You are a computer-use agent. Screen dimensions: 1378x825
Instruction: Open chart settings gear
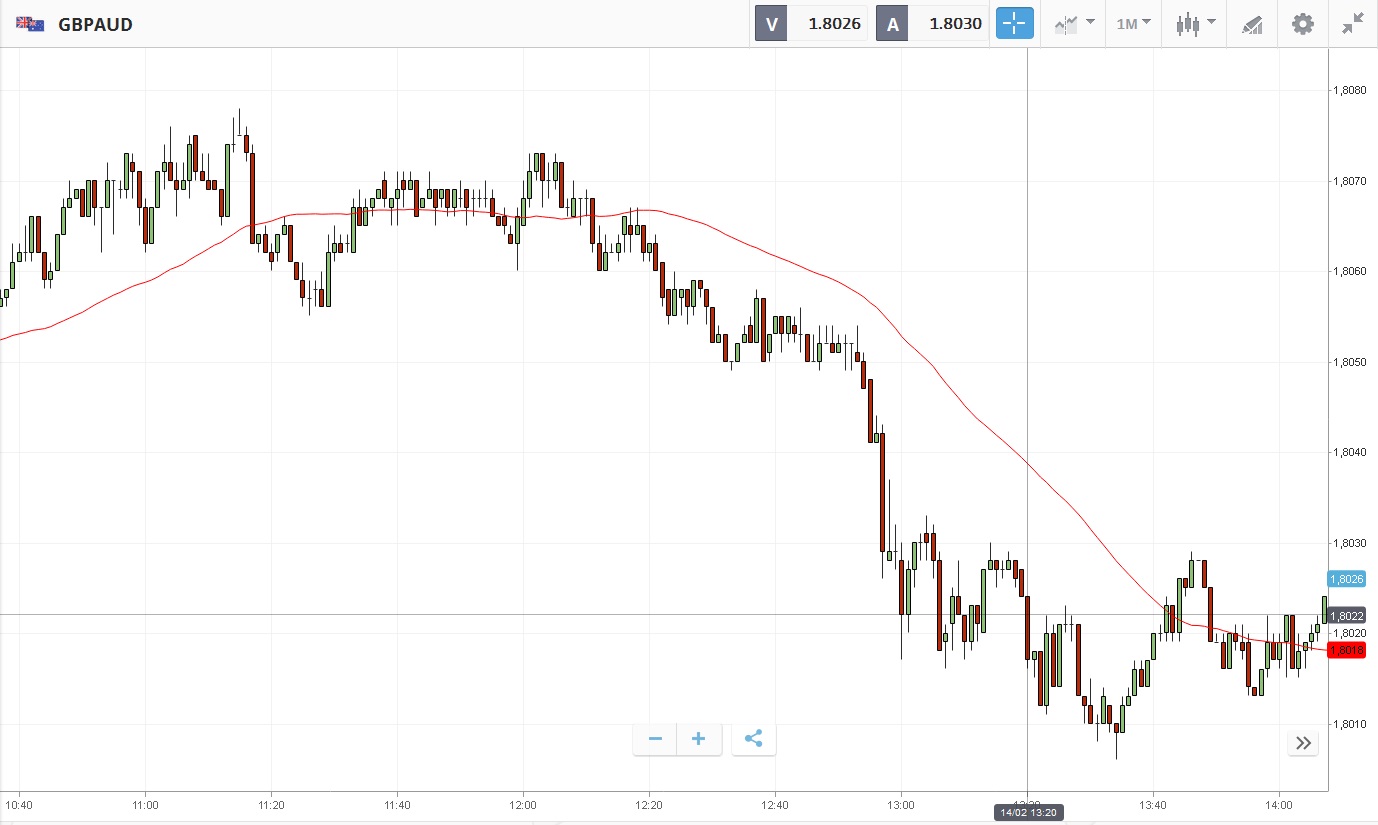pyautogui.click(x=1302, y=24)
